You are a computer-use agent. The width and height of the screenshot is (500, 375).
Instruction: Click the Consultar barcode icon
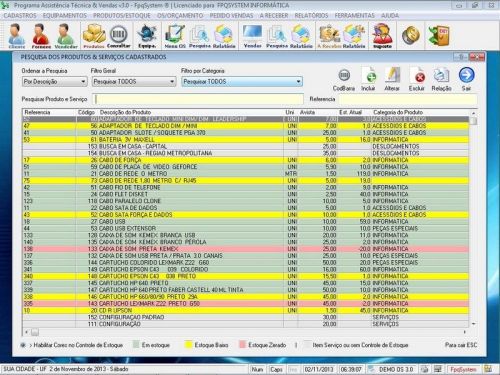119,36
